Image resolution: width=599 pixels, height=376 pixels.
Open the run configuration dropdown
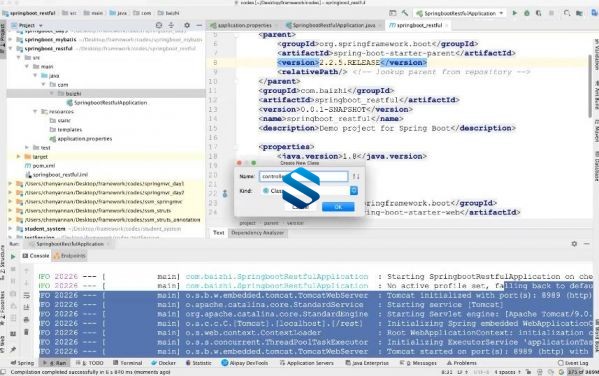pos(460,13)
